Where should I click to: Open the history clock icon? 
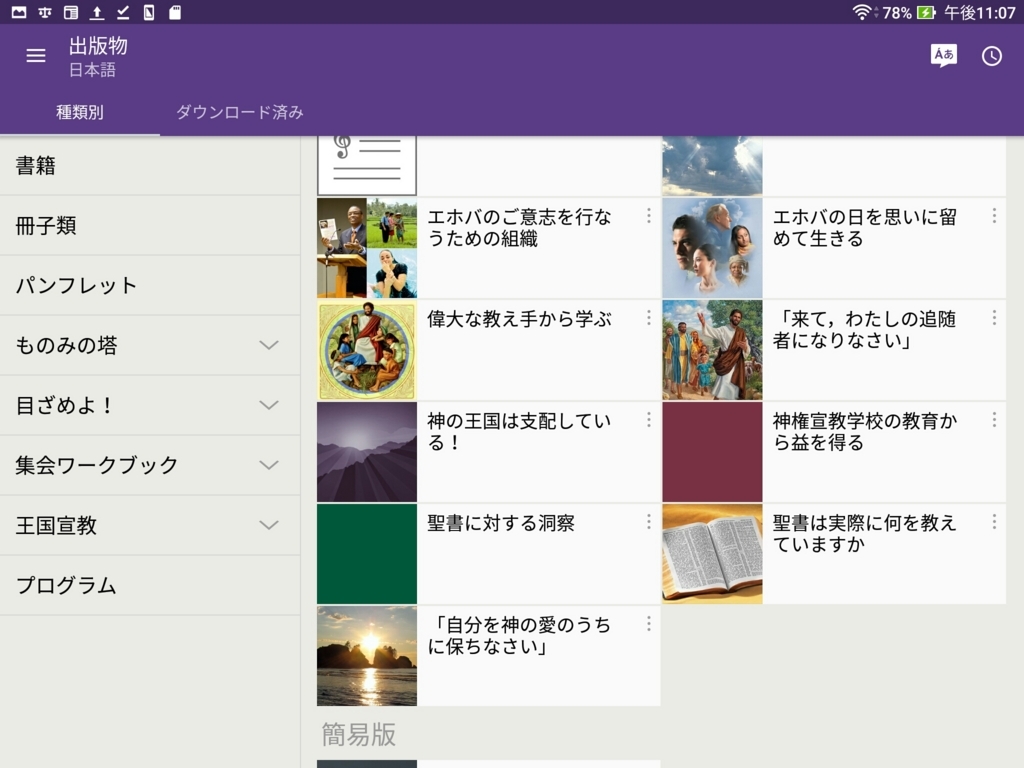pyautogui.click(x=991, y=56)
